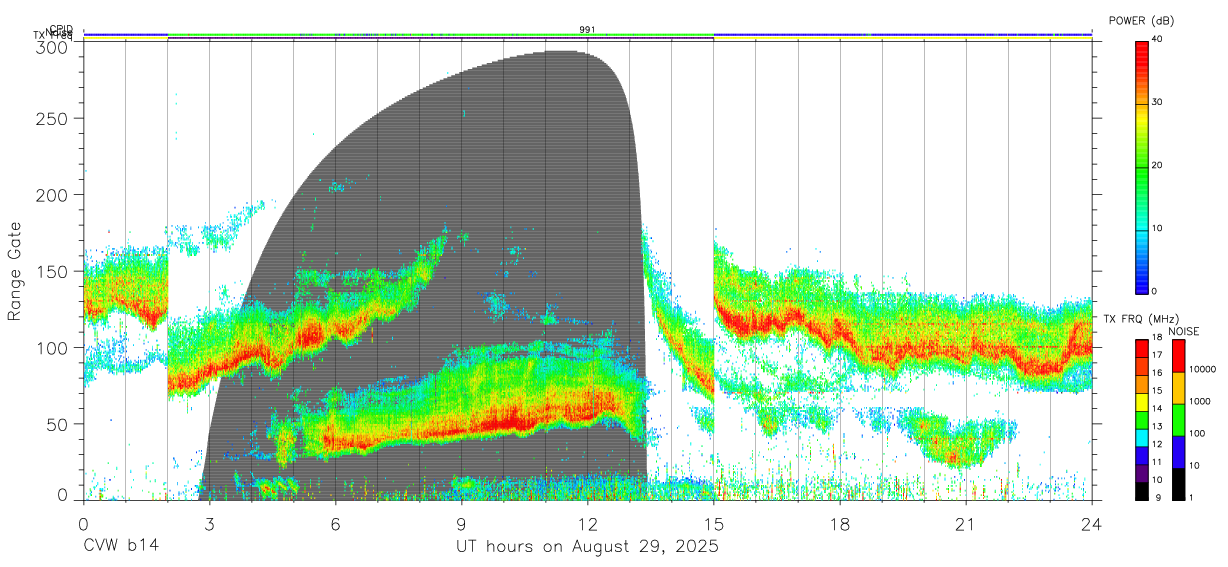This screenshot has width=1228, height=567.
Task: Click the '150' range gate tick label
Action: [52, 271]
